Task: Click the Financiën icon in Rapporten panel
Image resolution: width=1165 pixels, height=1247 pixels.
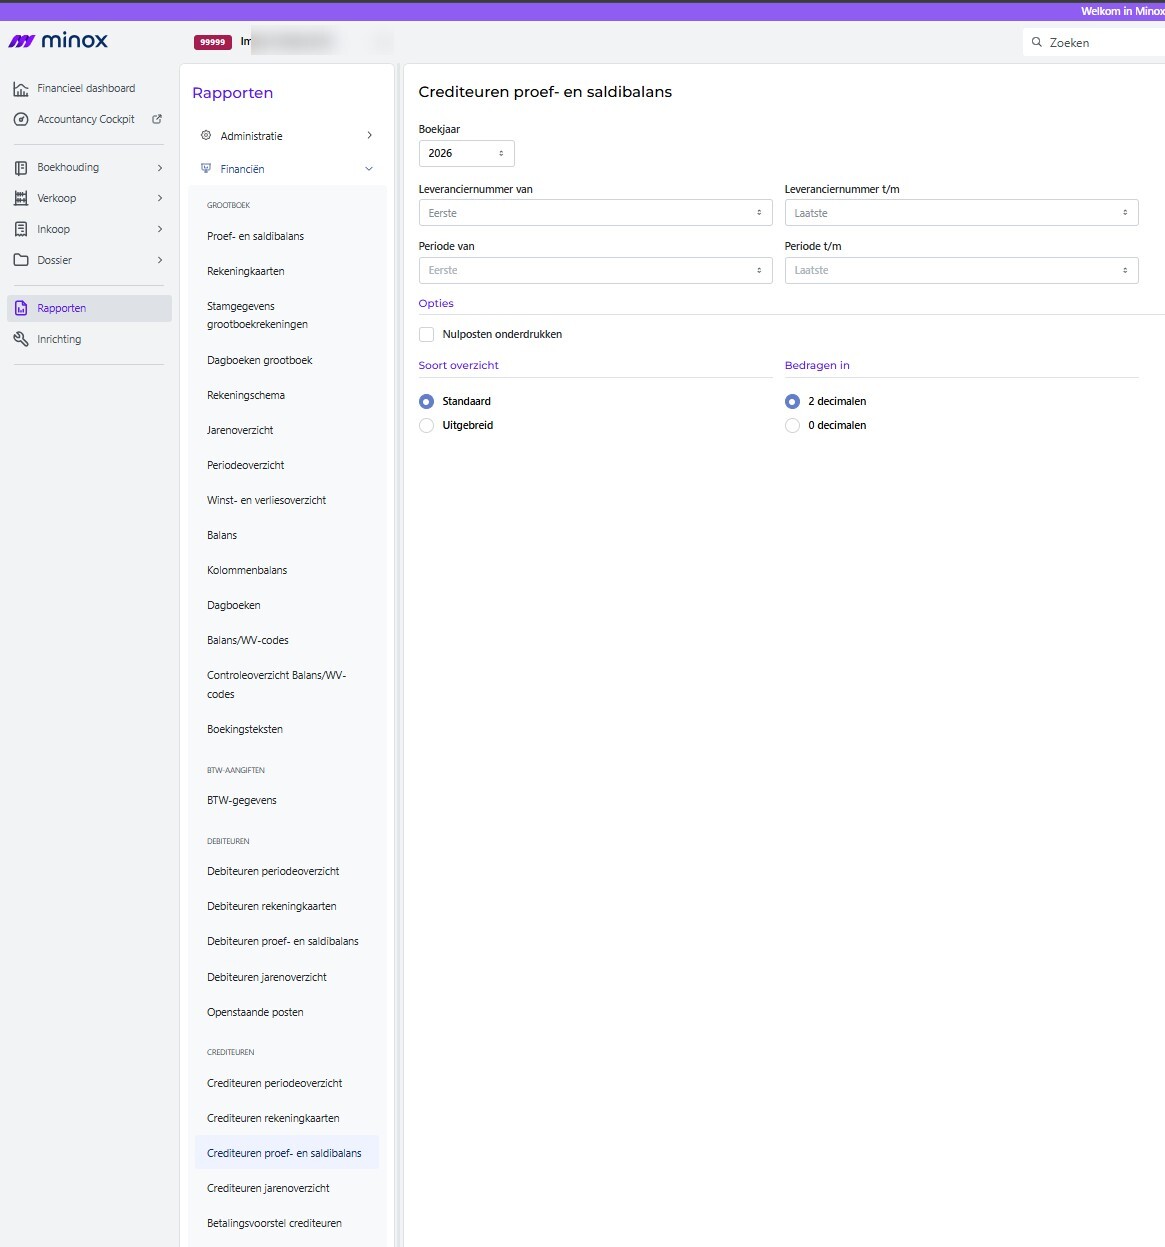Action: [206, 168]
